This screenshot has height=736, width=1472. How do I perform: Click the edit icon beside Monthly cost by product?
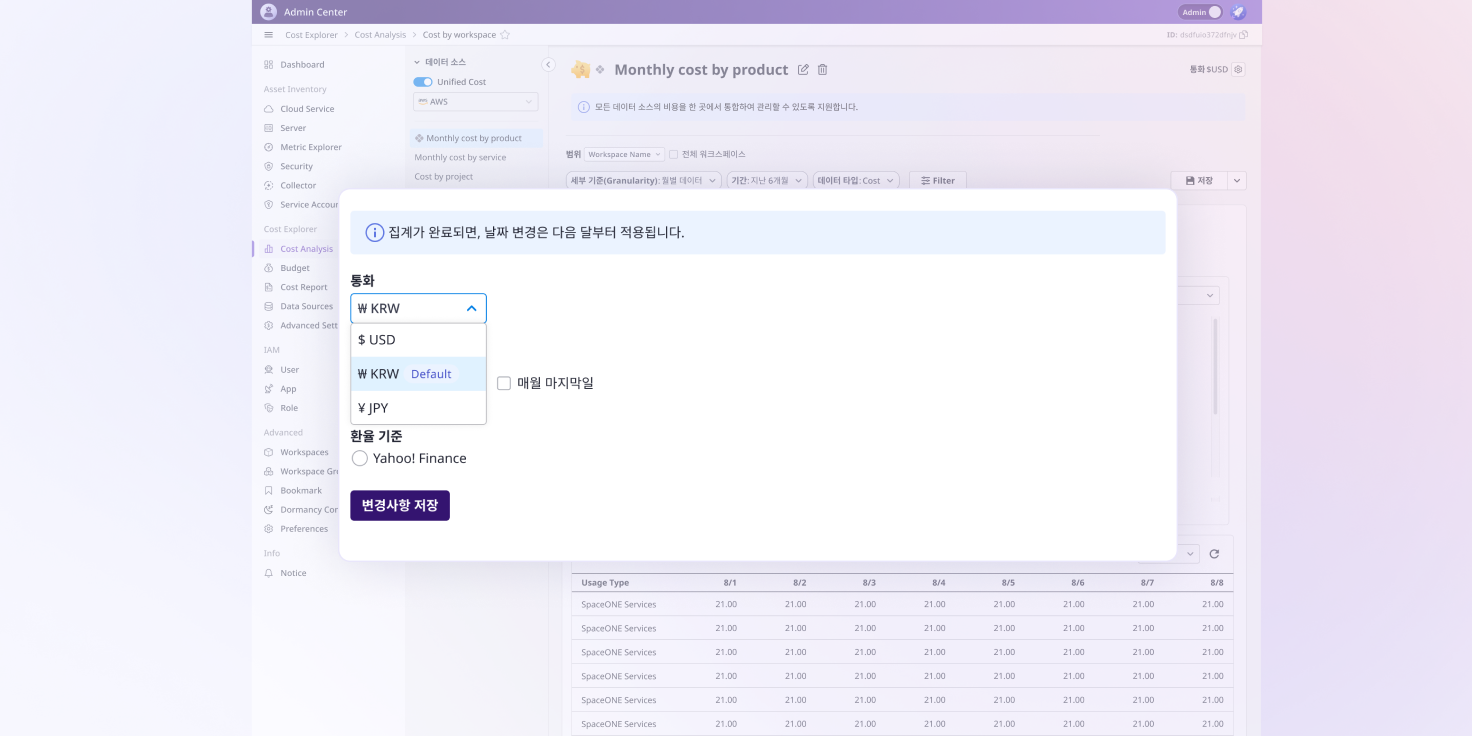point(803,70)
